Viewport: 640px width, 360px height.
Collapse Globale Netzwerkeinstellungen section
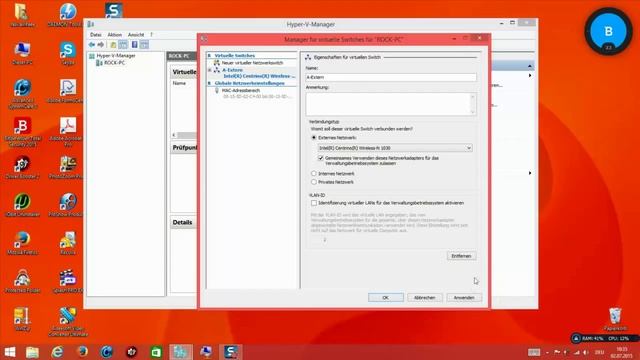(x=209, y=83)
